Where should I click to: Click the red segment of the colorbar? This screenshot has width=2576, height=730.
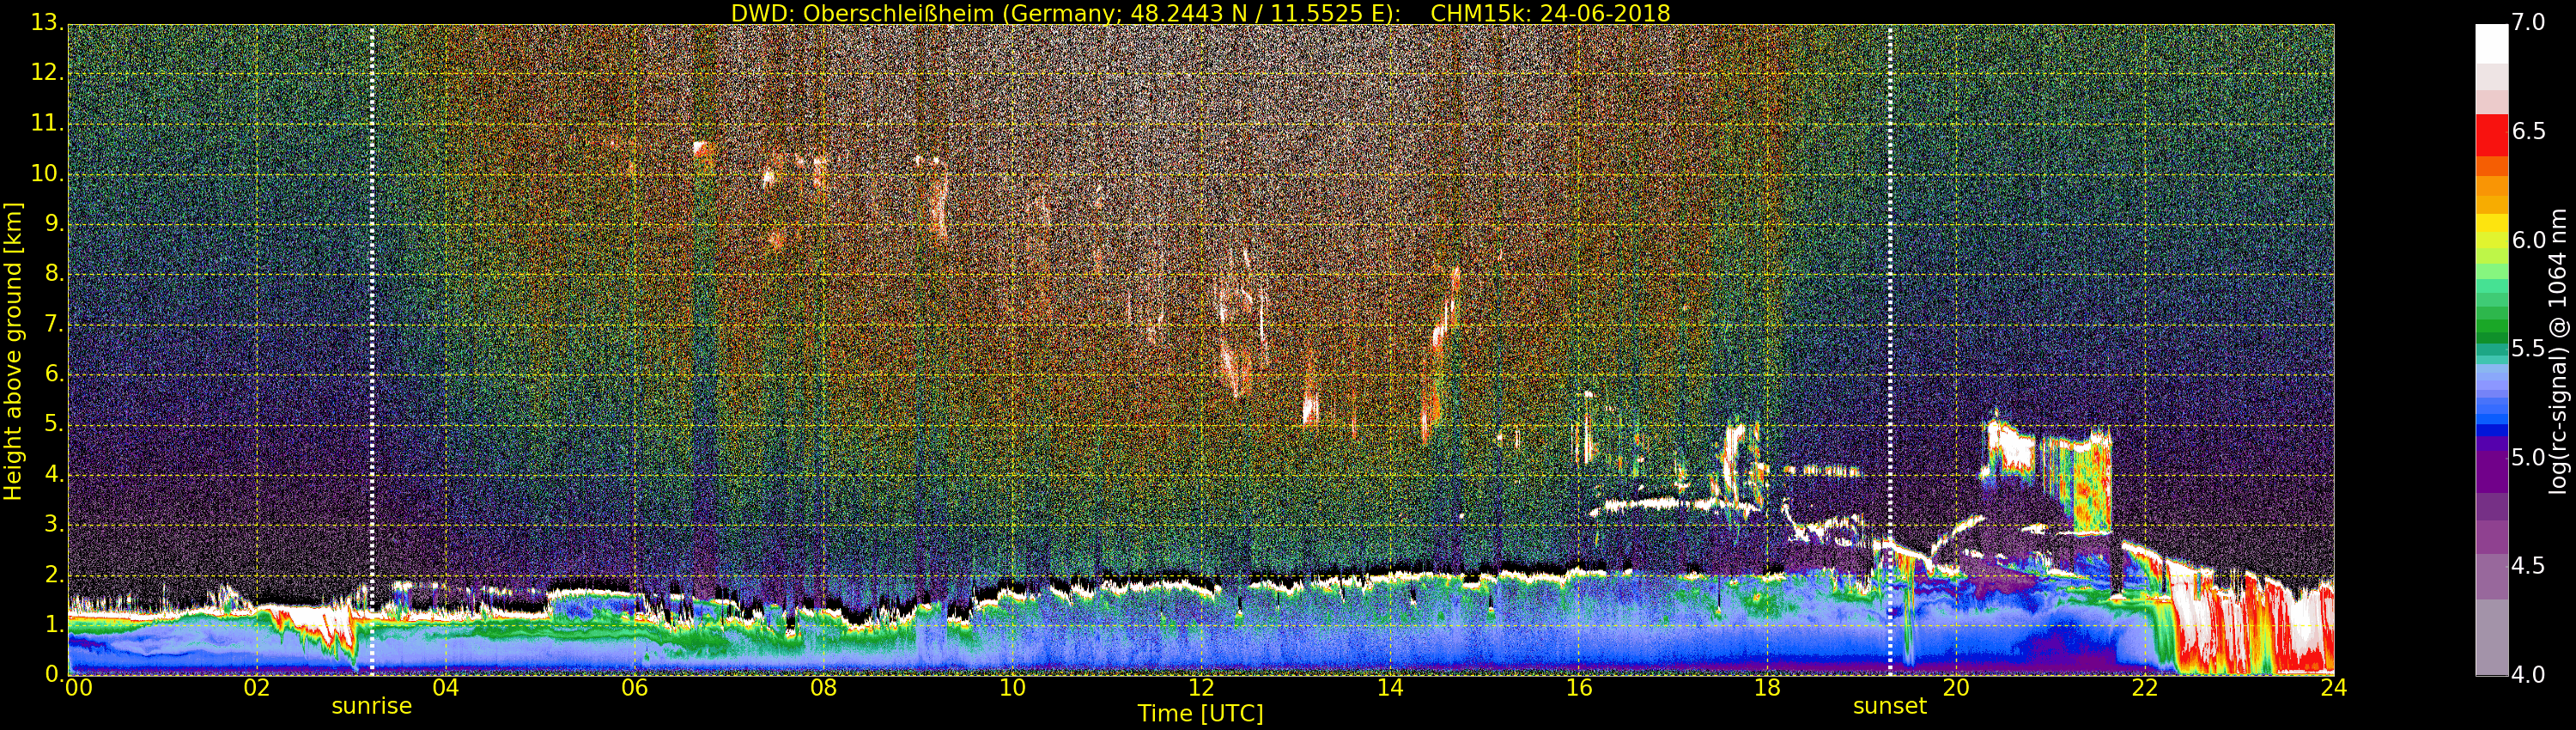click(2491, 135)
